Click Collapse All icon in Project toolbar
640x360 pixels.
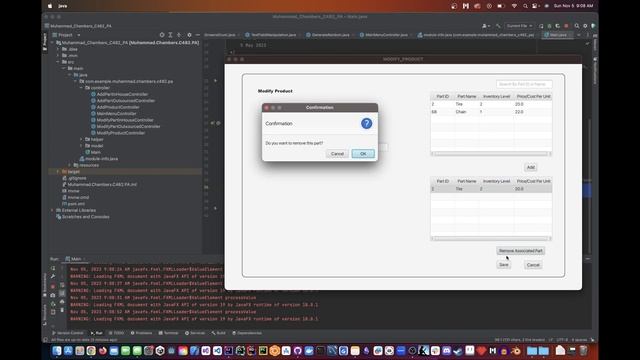179,35
